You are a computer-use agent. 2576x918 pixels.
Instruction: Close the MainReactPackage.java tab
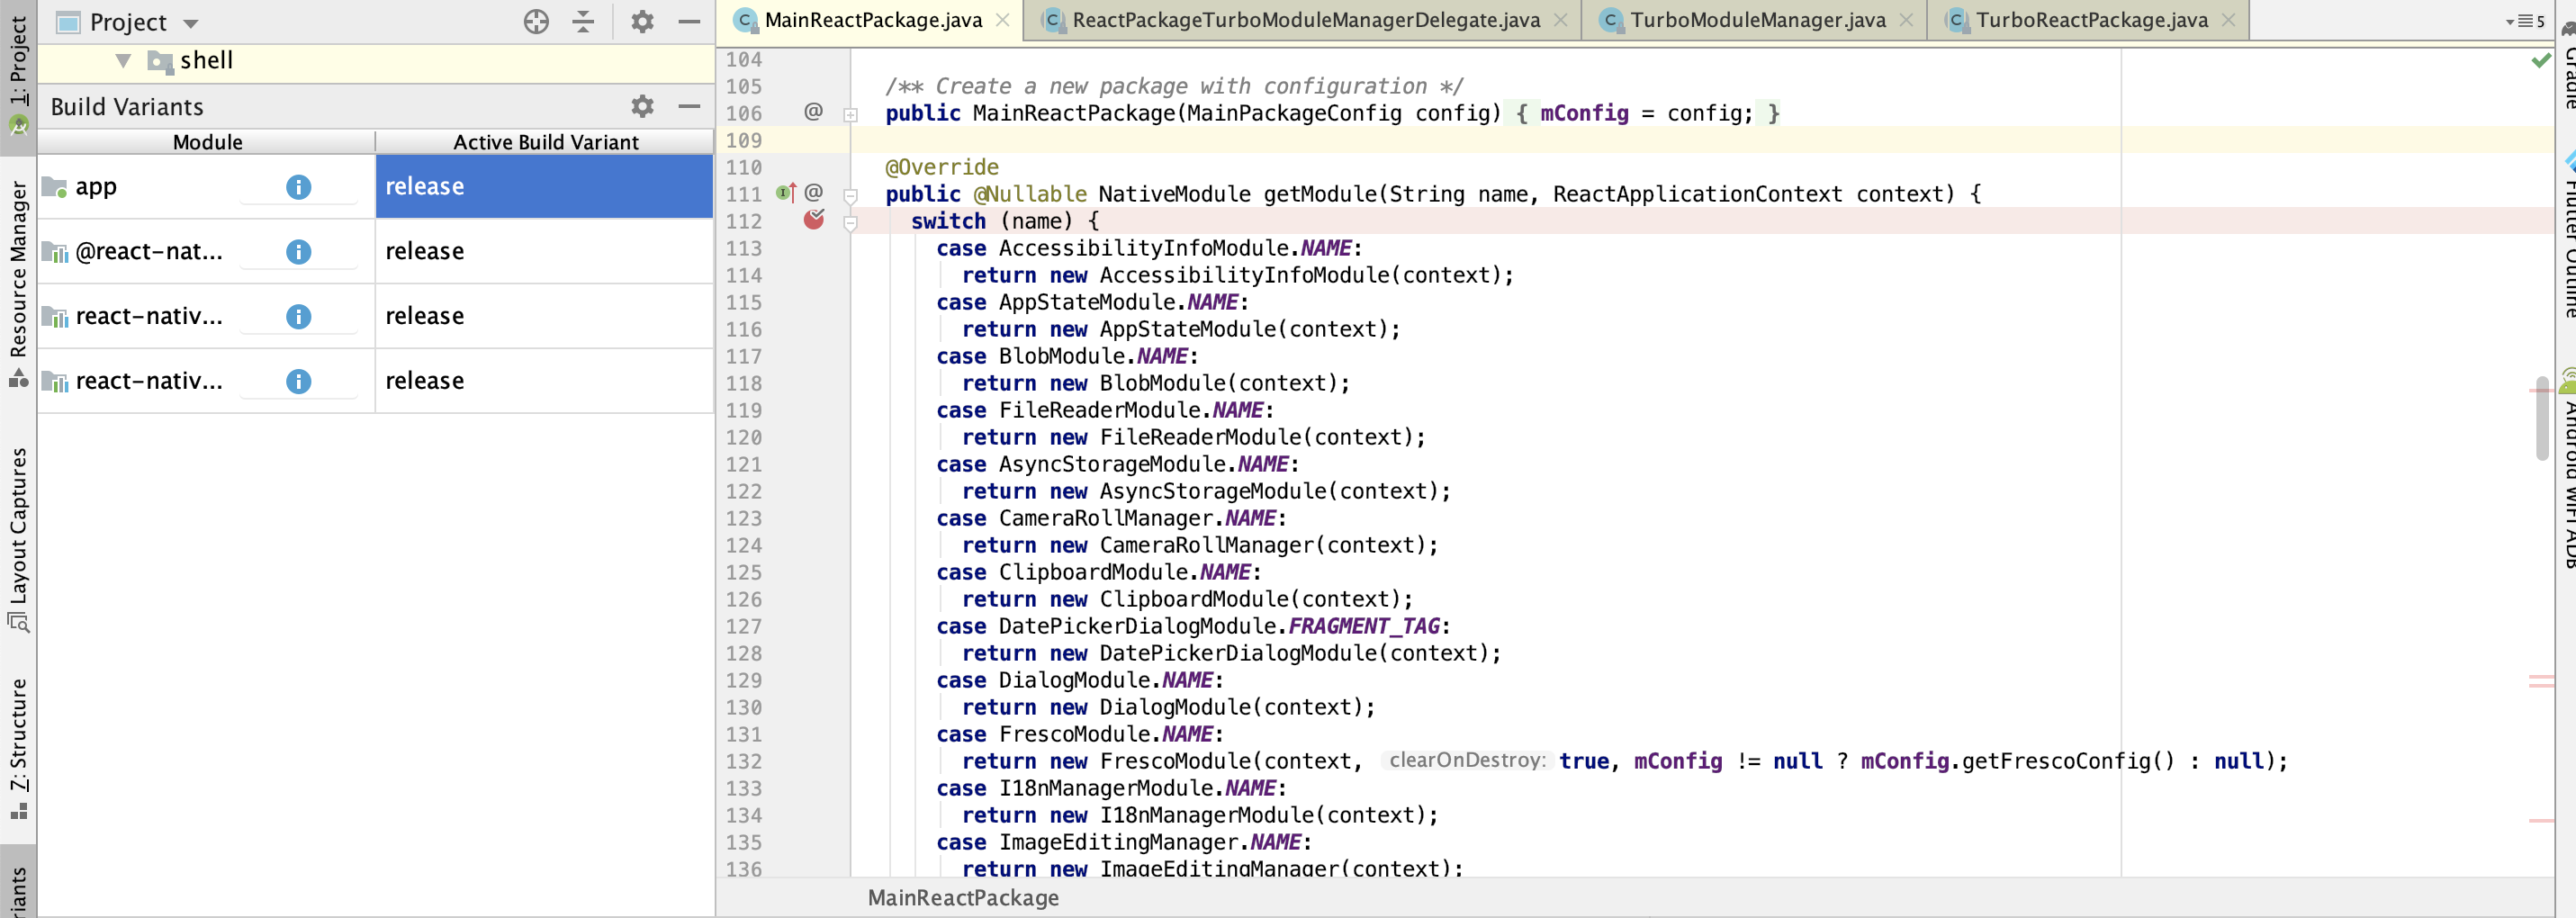pos(1003,20)
